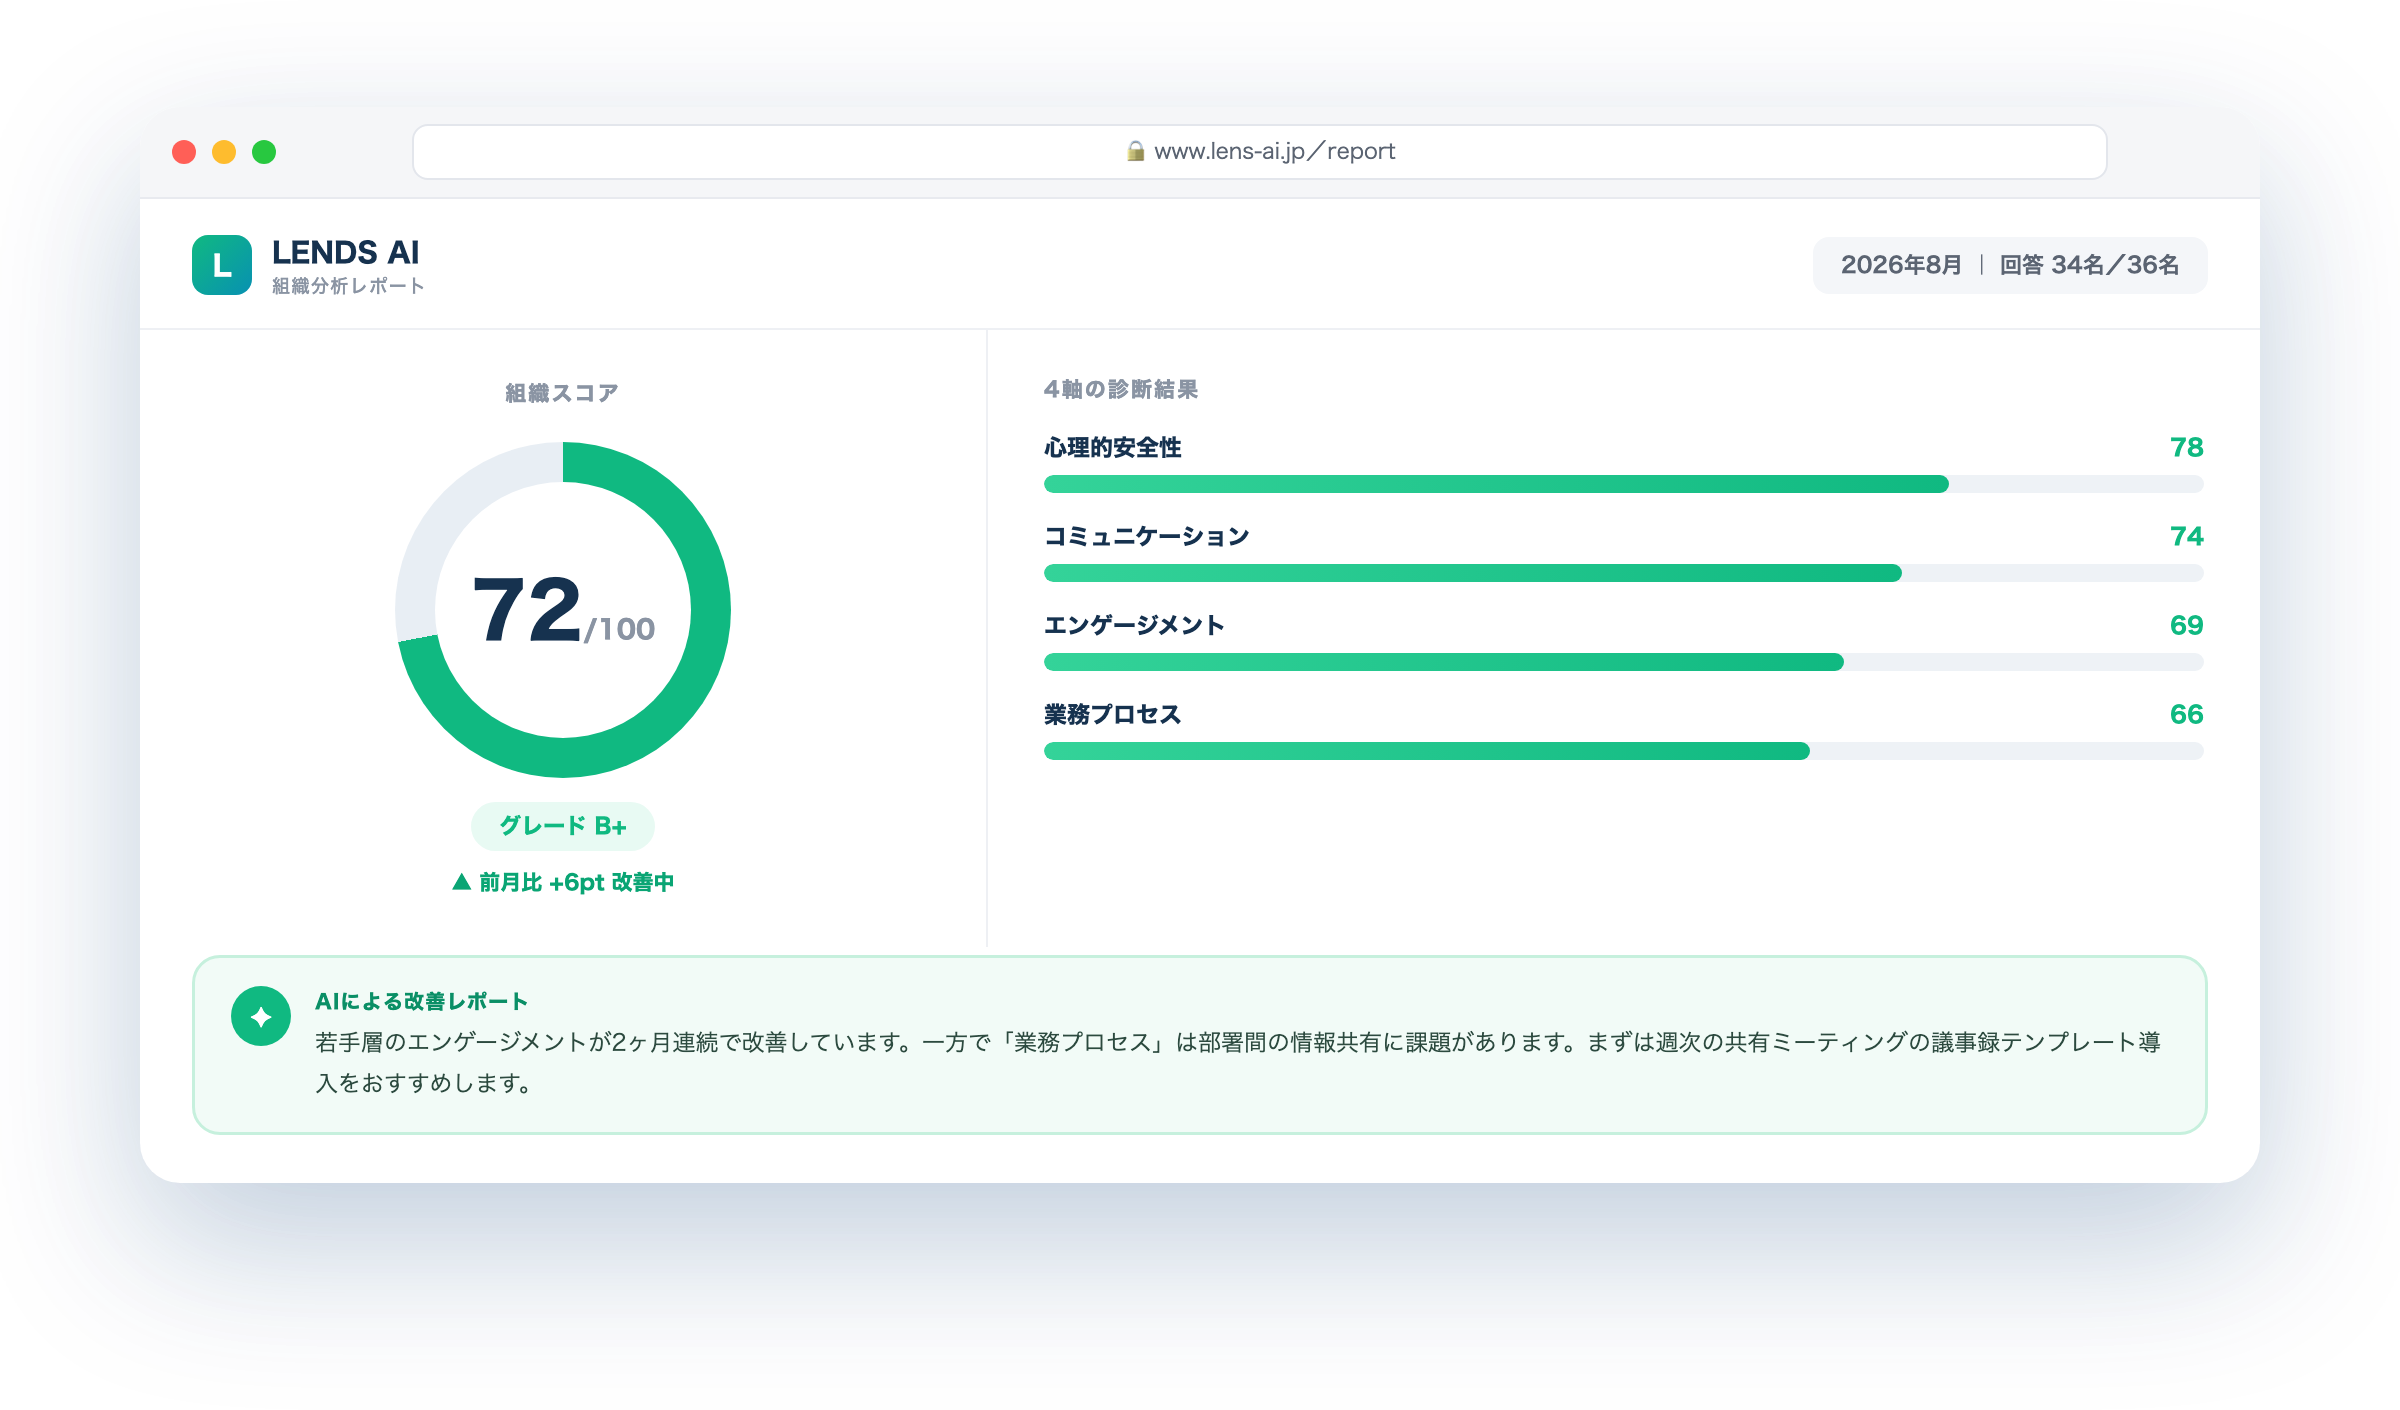2400x1410 pixels.
Task: Click the AIによる改善レポート heading
Action: point(421,1001)
